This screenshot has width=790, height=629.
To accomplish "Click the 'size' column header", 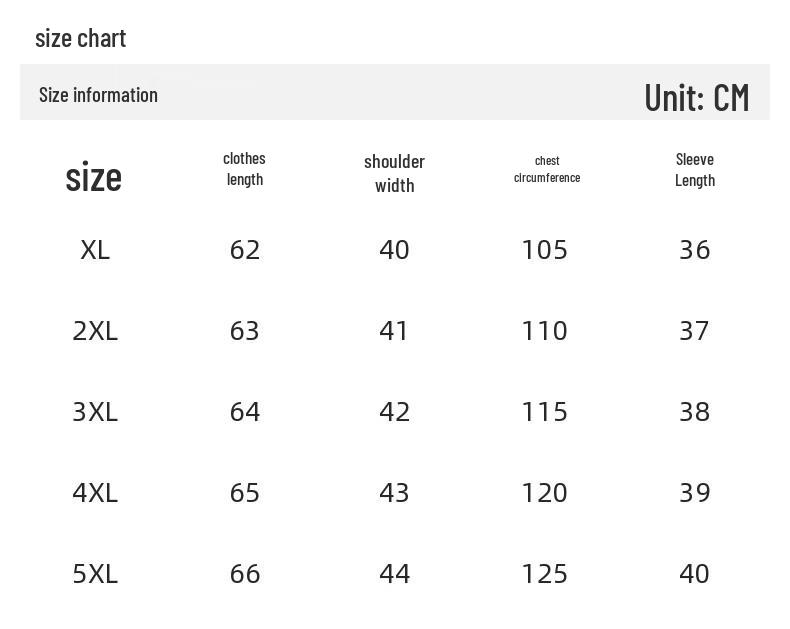I will 94,177.
